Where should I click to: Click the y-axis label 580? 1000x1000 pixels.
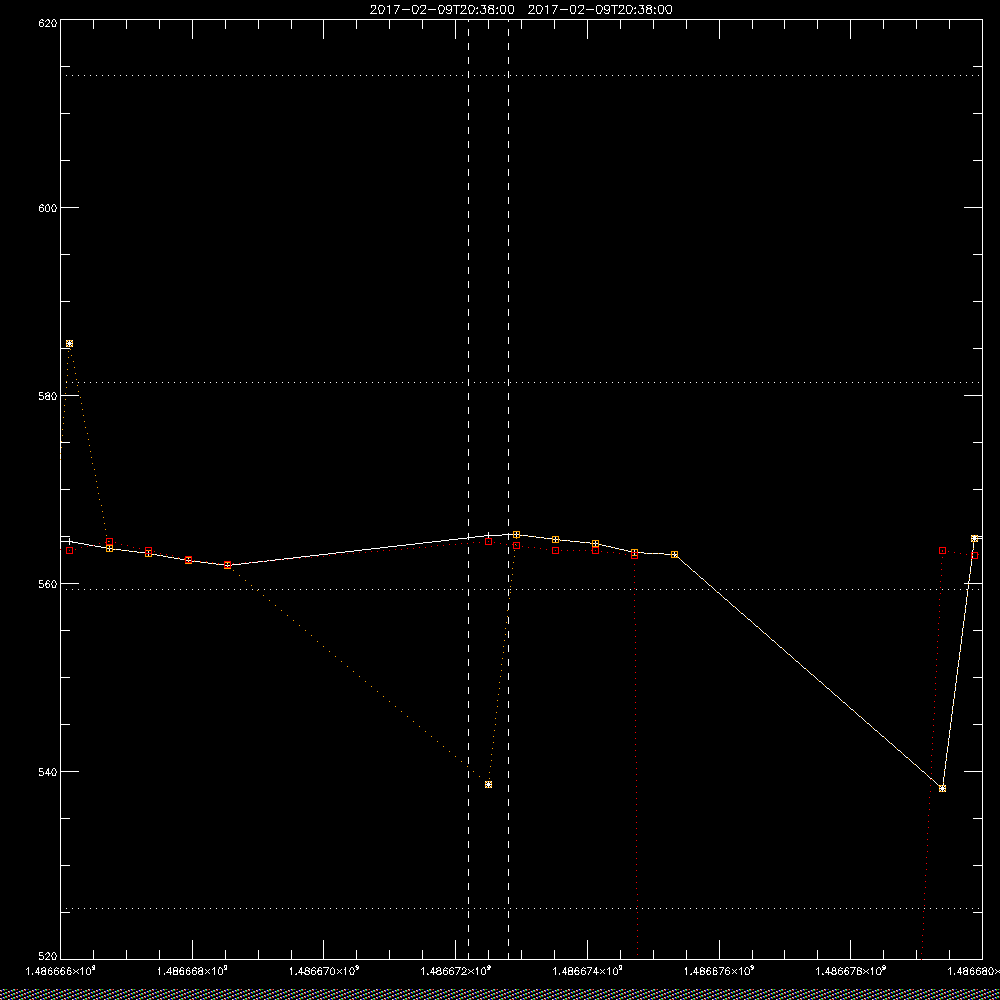point(49,395)
